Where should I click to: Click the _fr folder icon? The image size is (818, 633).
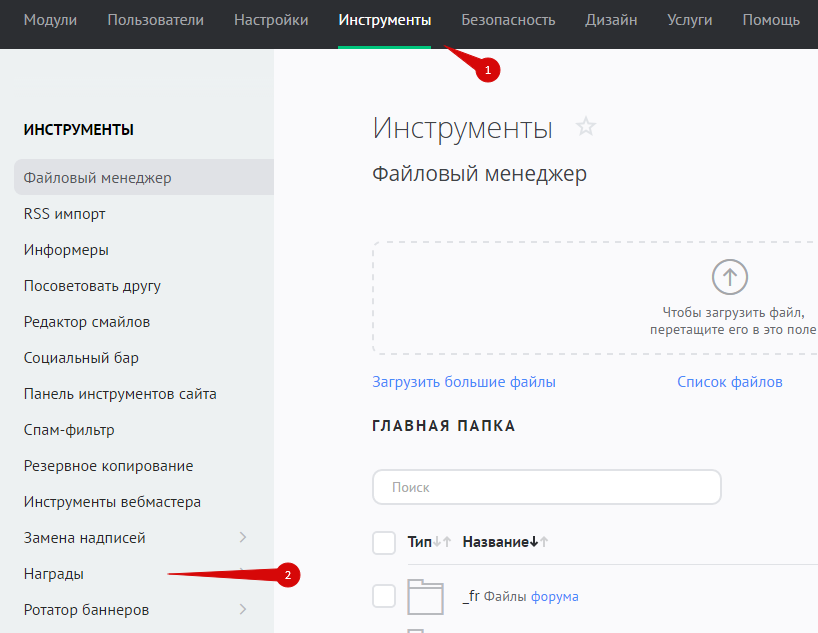(x=425, y=596)
